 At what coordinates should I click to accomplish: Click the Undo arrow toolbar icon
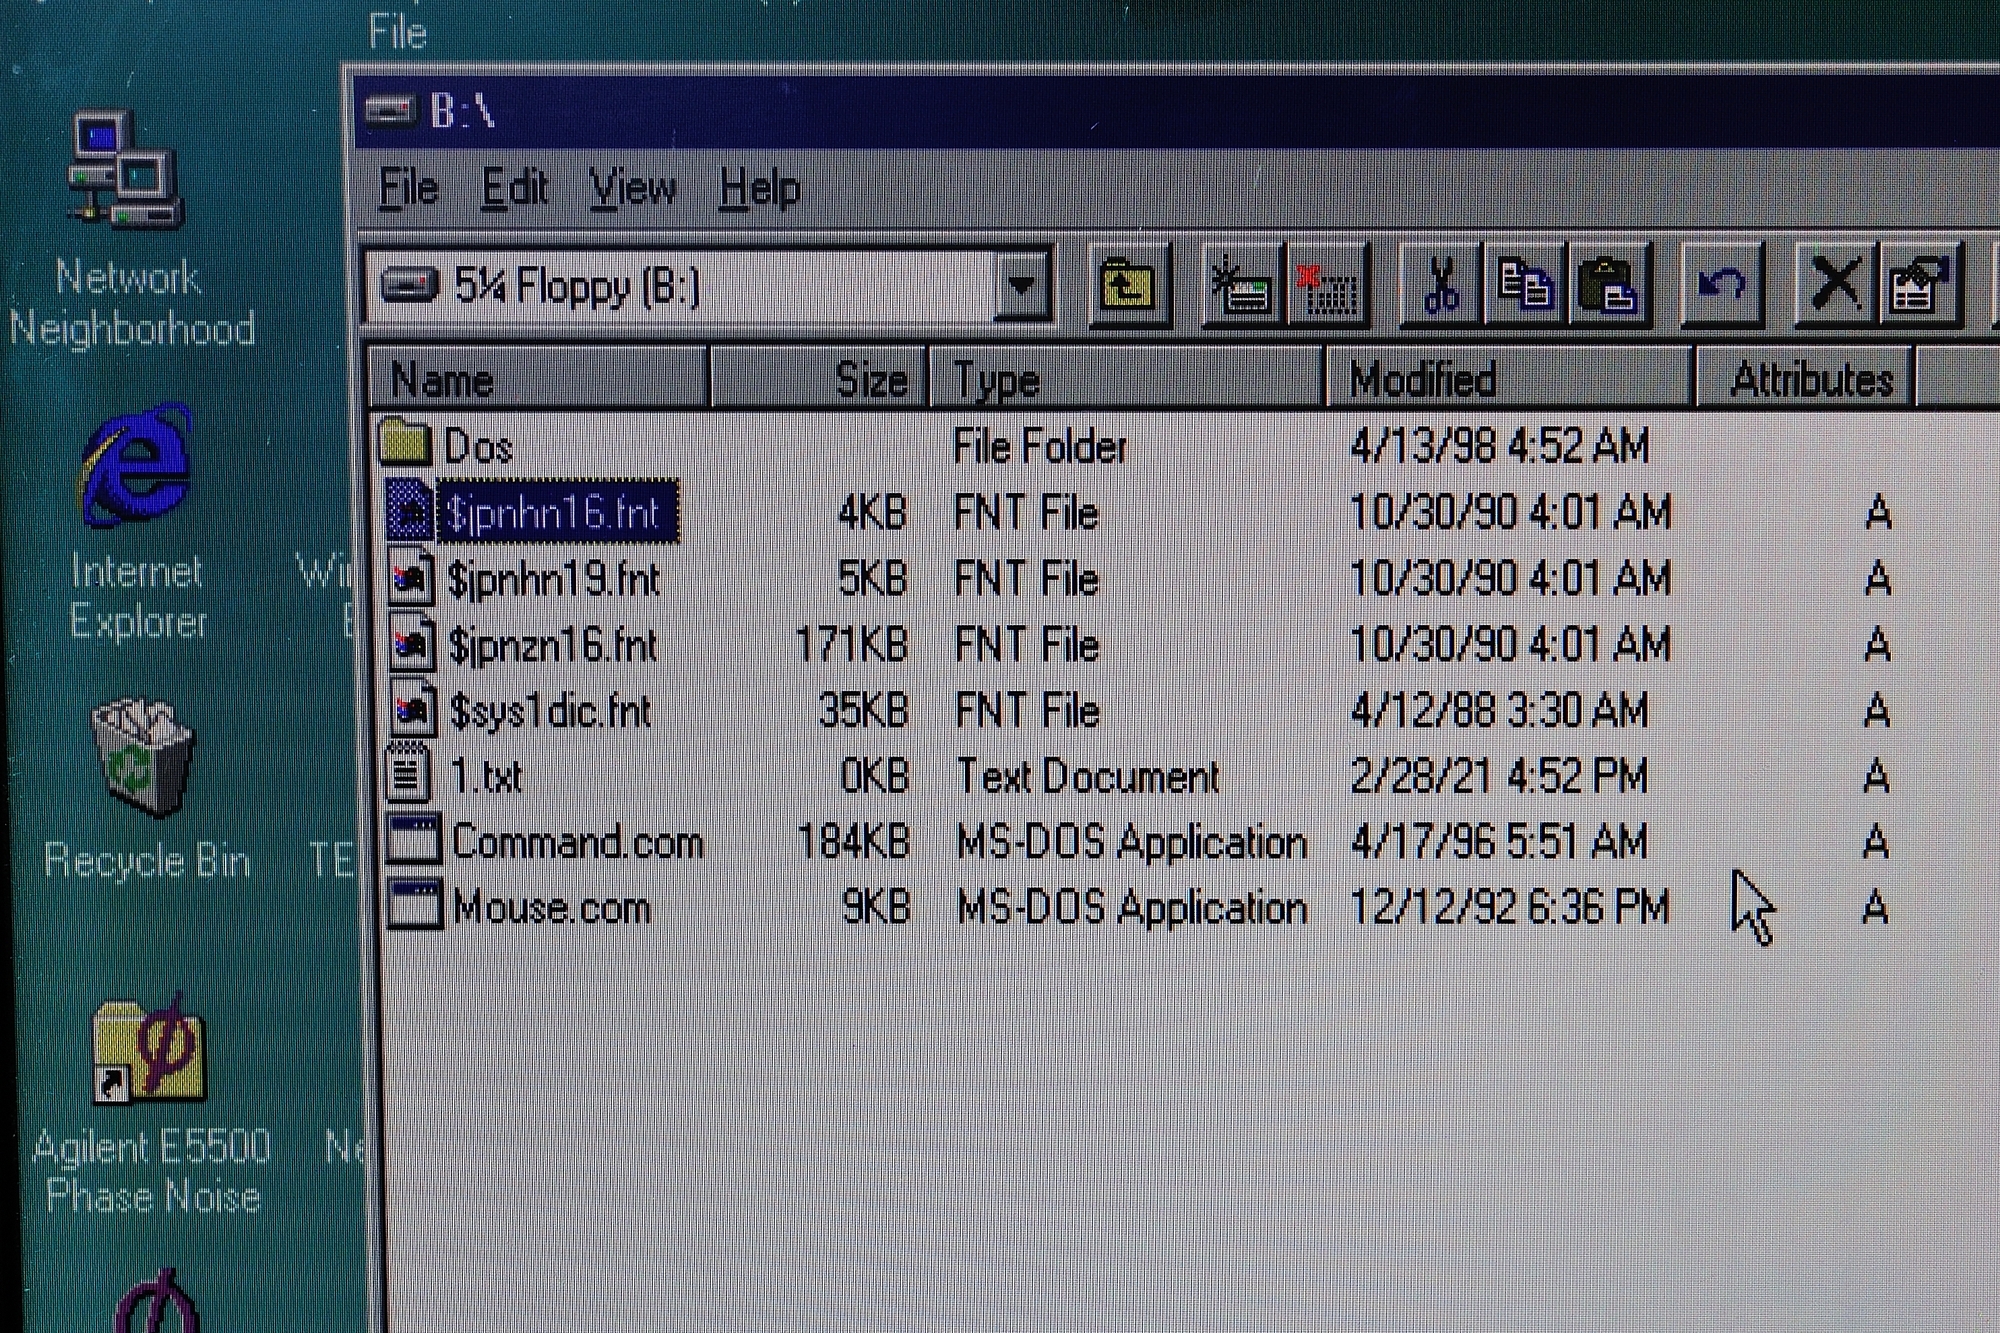click(x=1720, y=286)
